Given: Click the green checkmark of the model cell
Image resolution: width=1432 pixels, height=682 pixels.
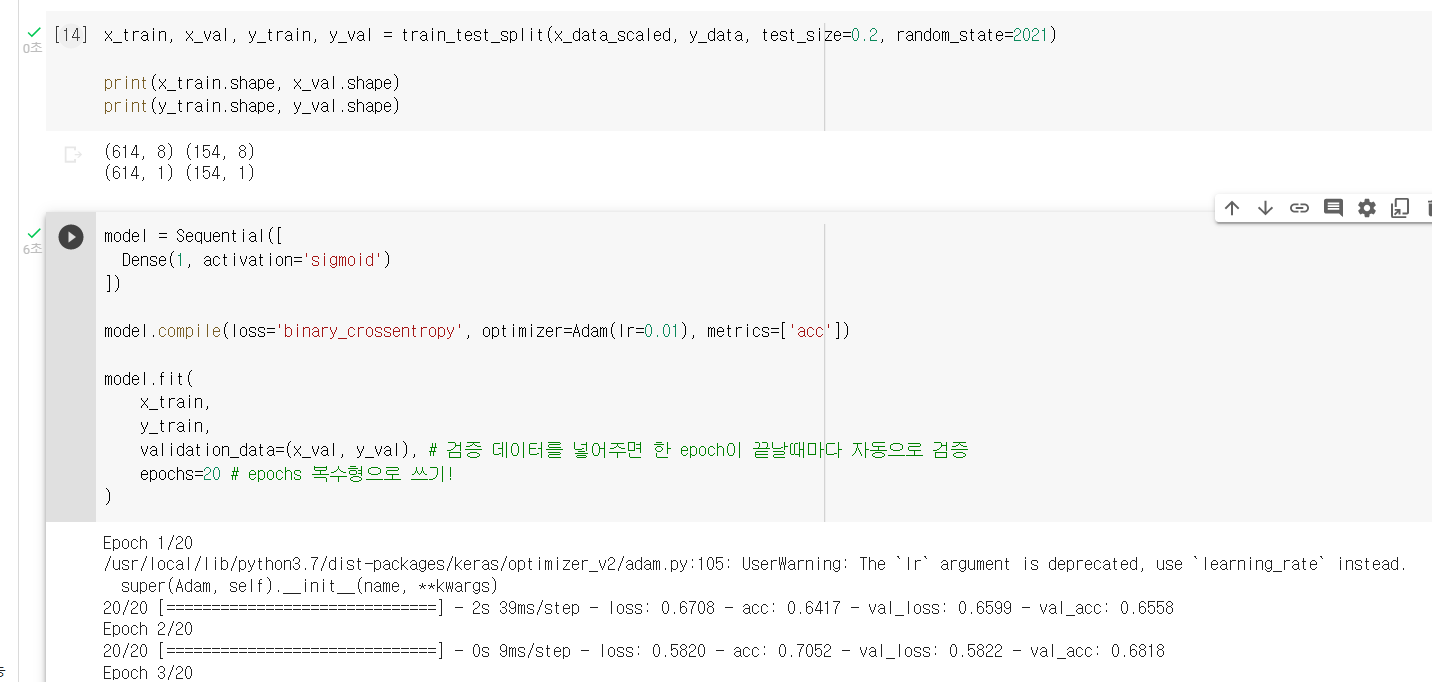Looking at the screenshot, I should pos(34,234).
